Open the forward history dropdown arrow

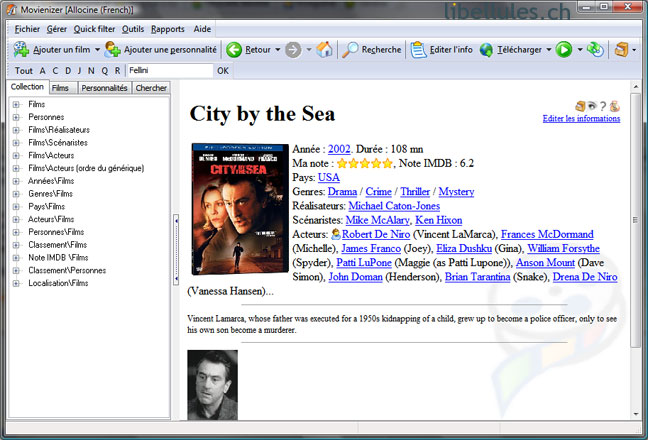(309, 50)
